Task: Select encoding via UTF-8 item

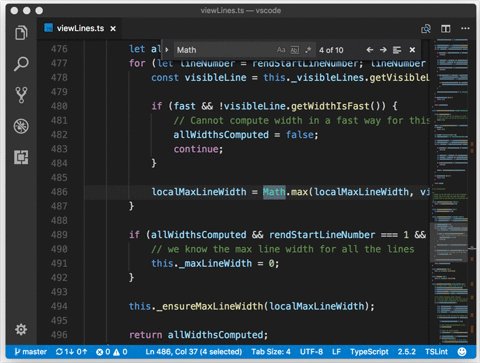Action: [311, 352]
